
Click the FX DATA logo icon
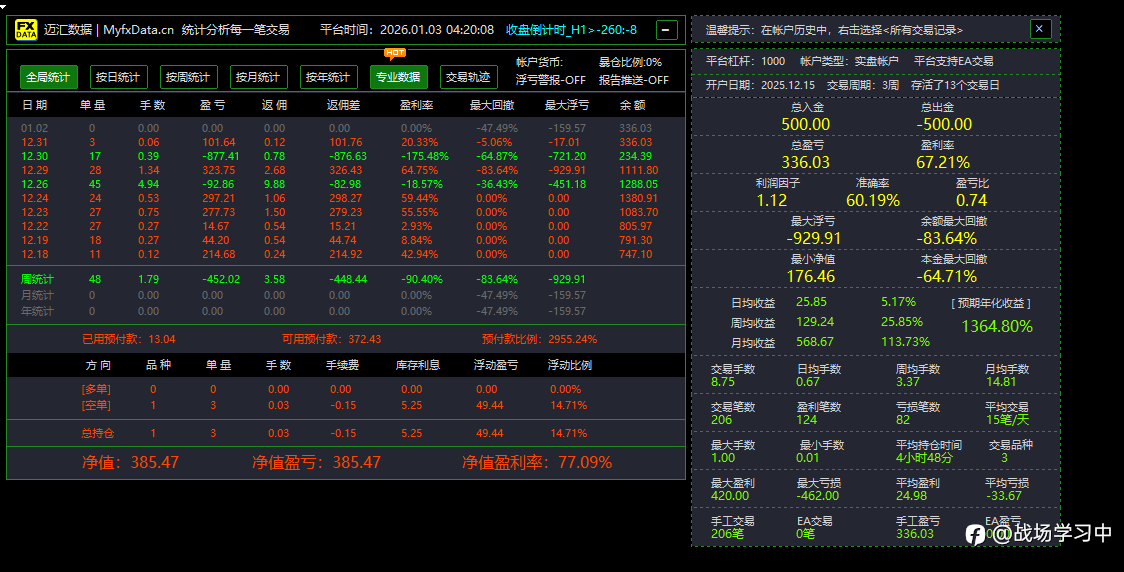pos(27,30)
